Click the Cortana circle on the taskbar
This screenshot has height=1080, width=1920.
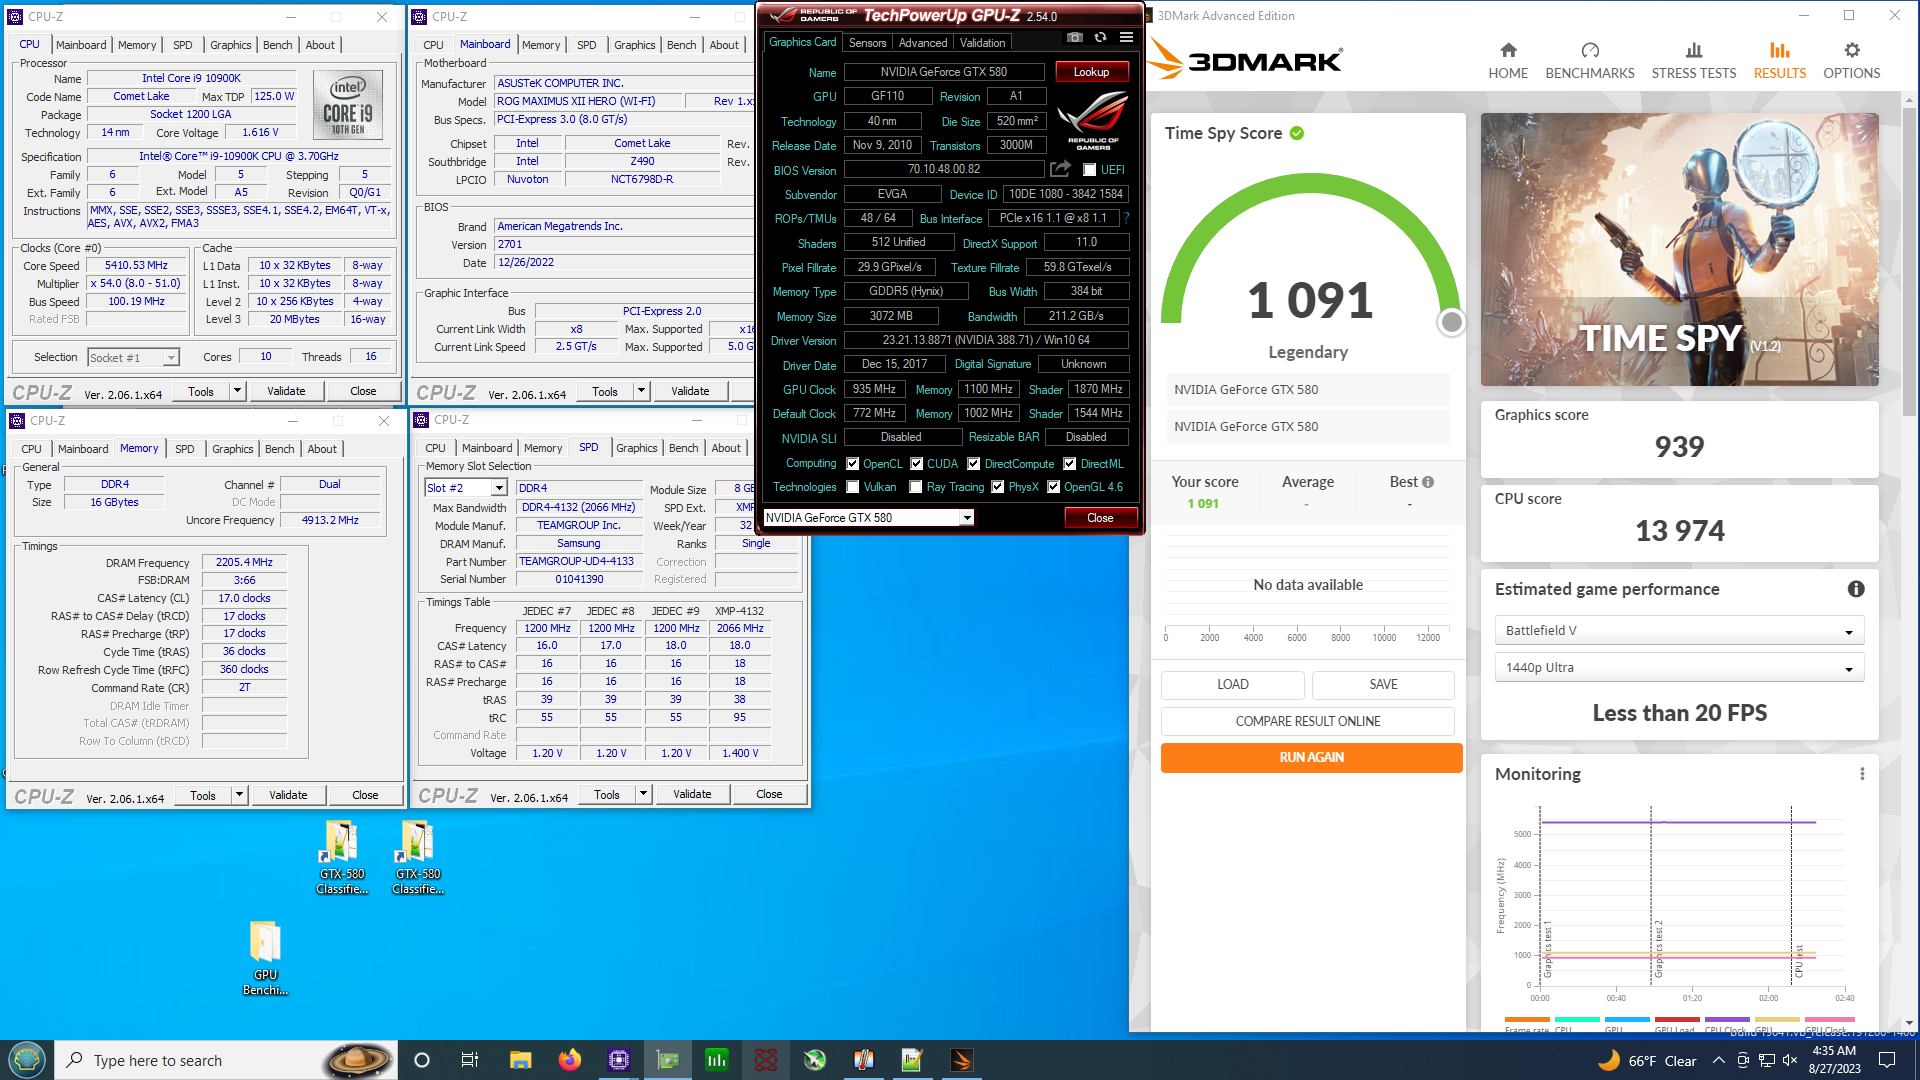tap(422, 1060)
